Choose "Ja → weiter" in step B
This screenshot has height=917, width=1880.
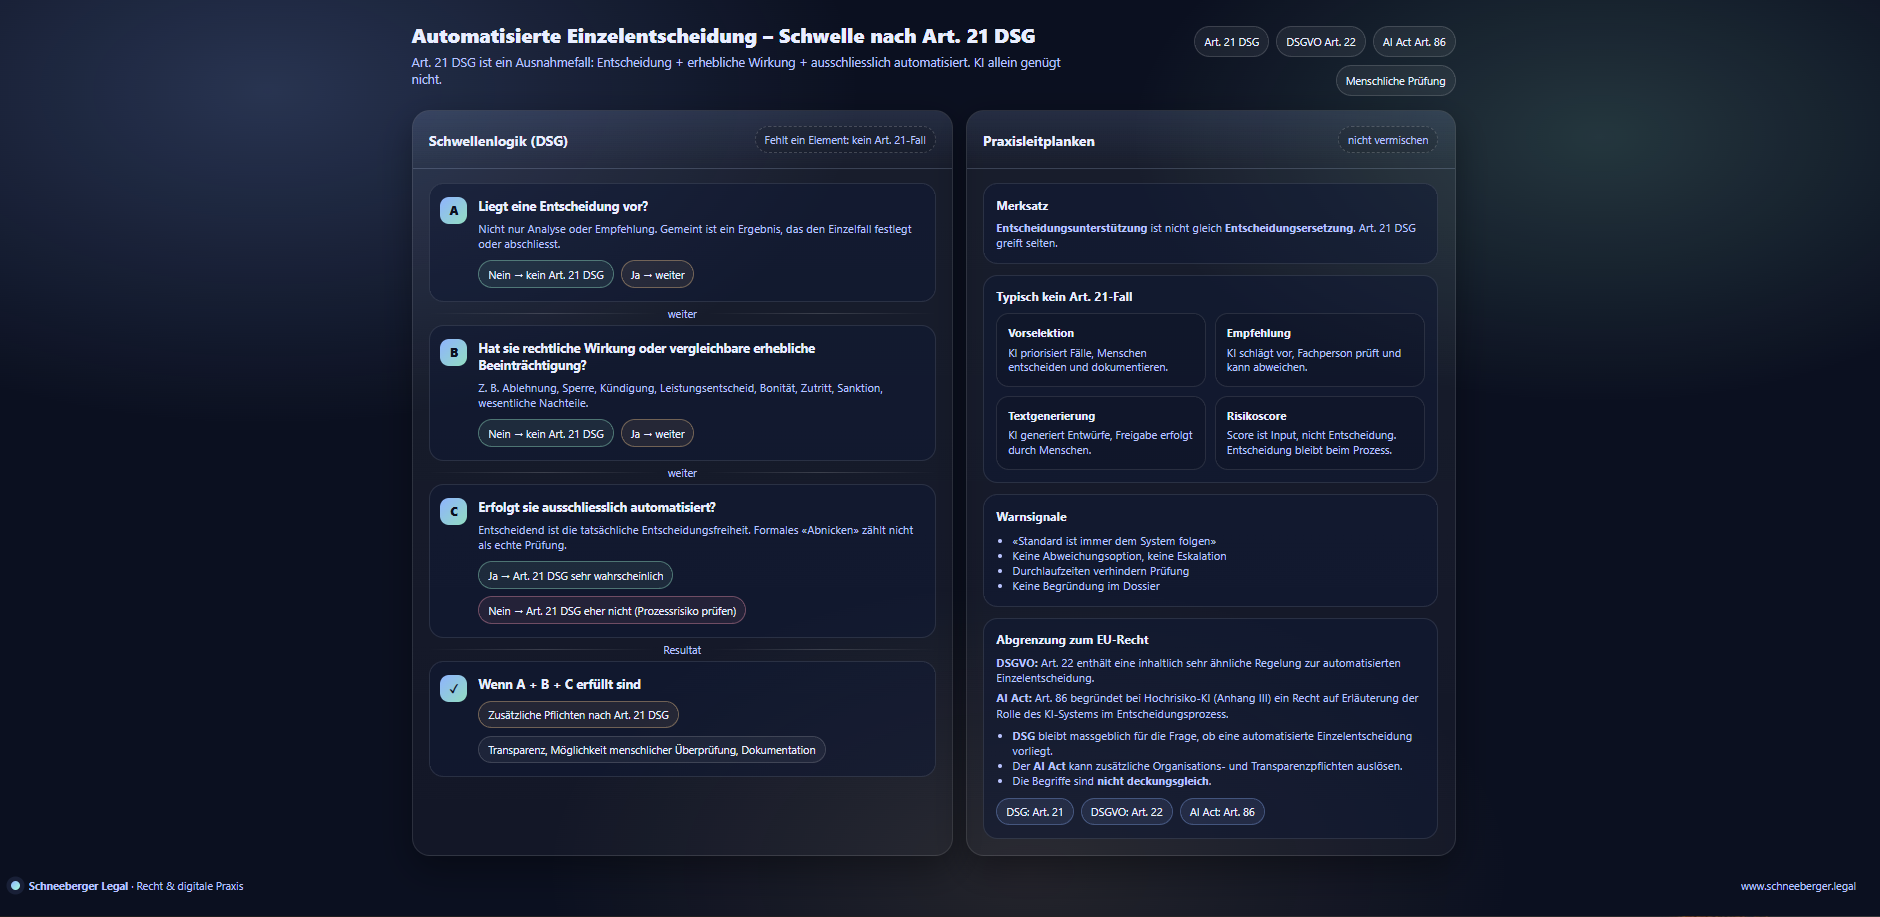click(x=657, y=434)
